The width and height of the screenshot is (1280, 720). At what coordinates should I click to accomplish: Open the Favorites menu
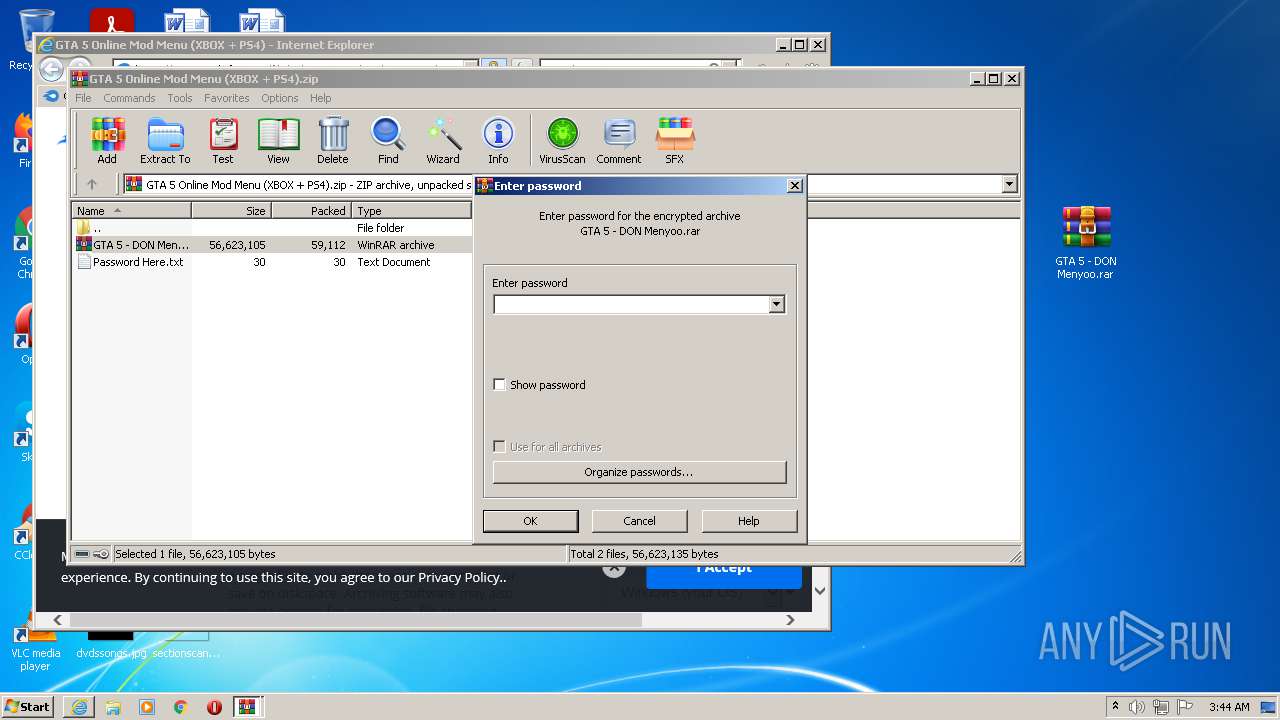click(x=227, y=98)
